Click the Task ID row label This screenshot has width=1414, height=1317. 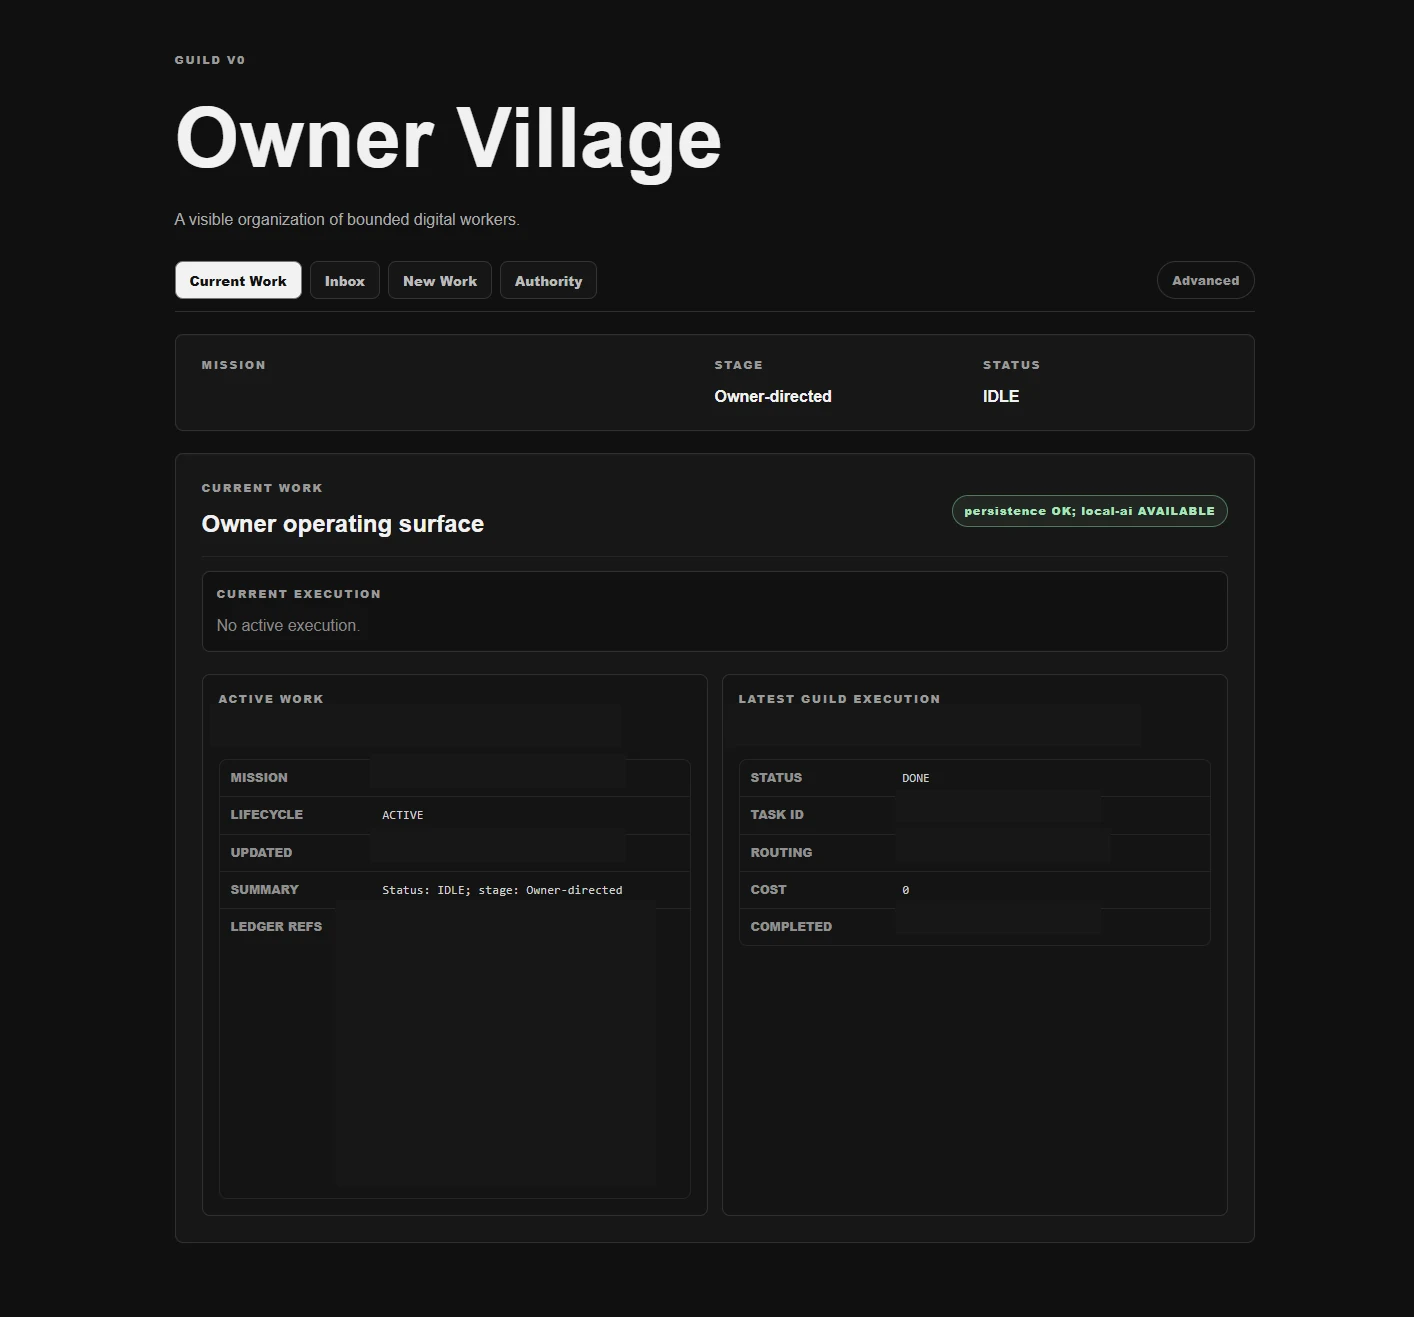777,815
